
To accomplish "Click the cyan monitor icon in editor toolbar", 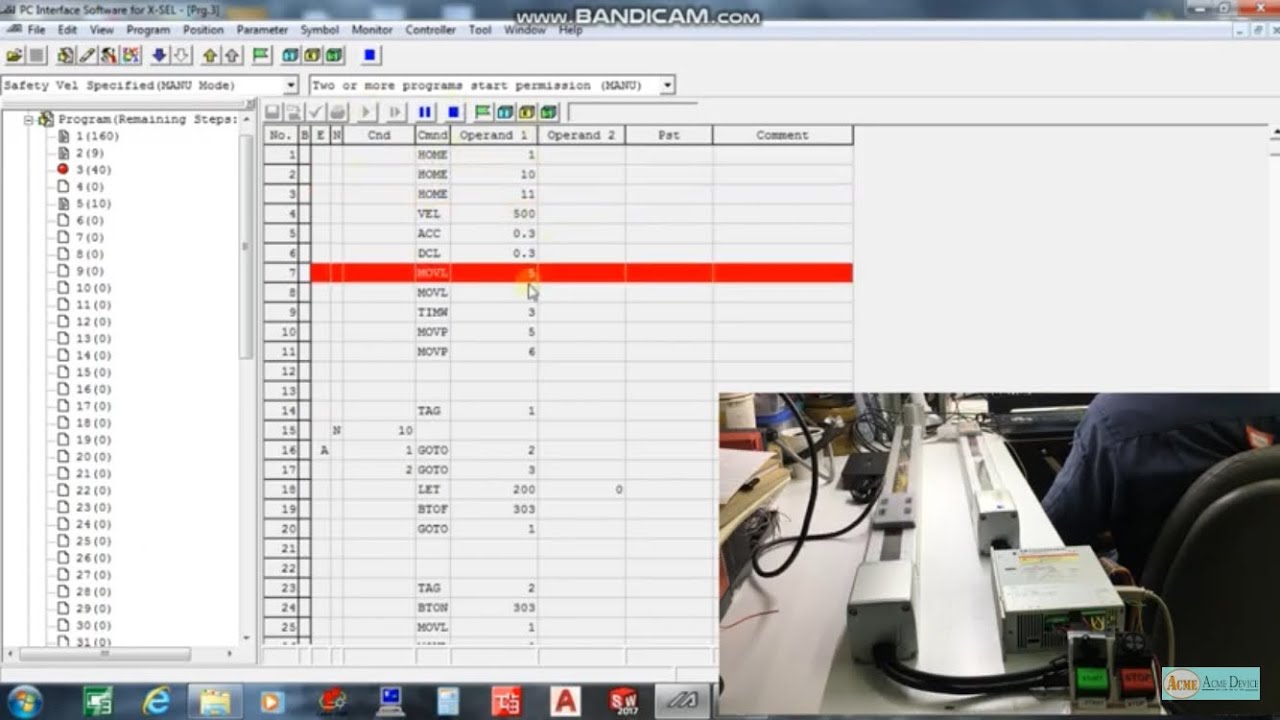I will pos(505,112).
